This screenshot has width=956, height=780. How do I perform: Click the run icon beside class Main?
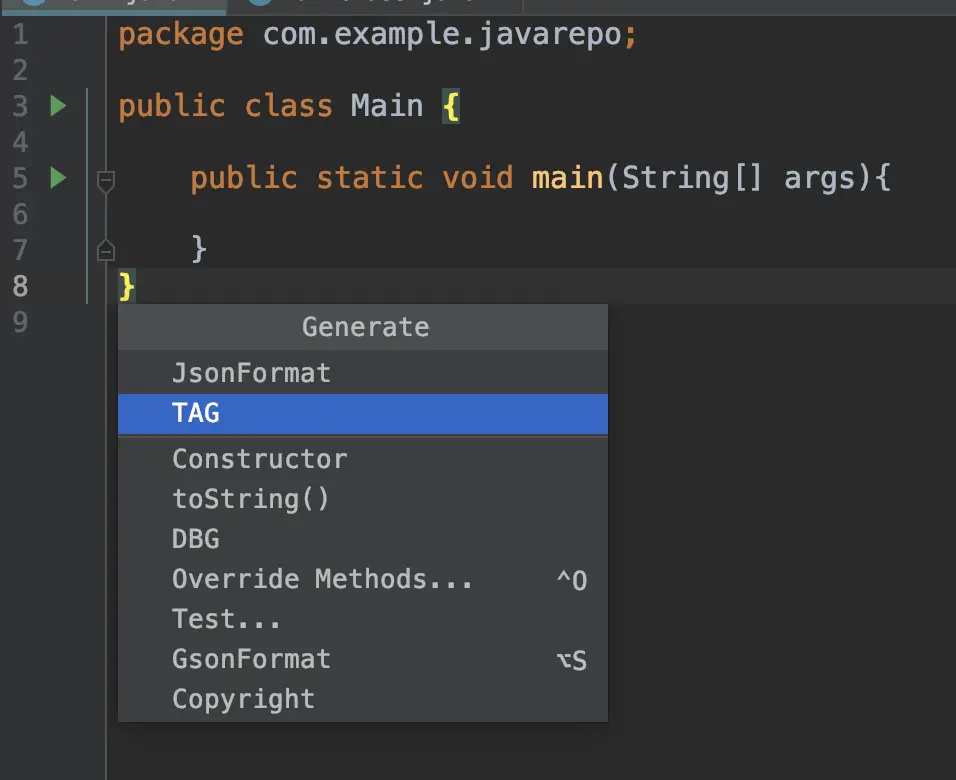(x=58, y=105)
